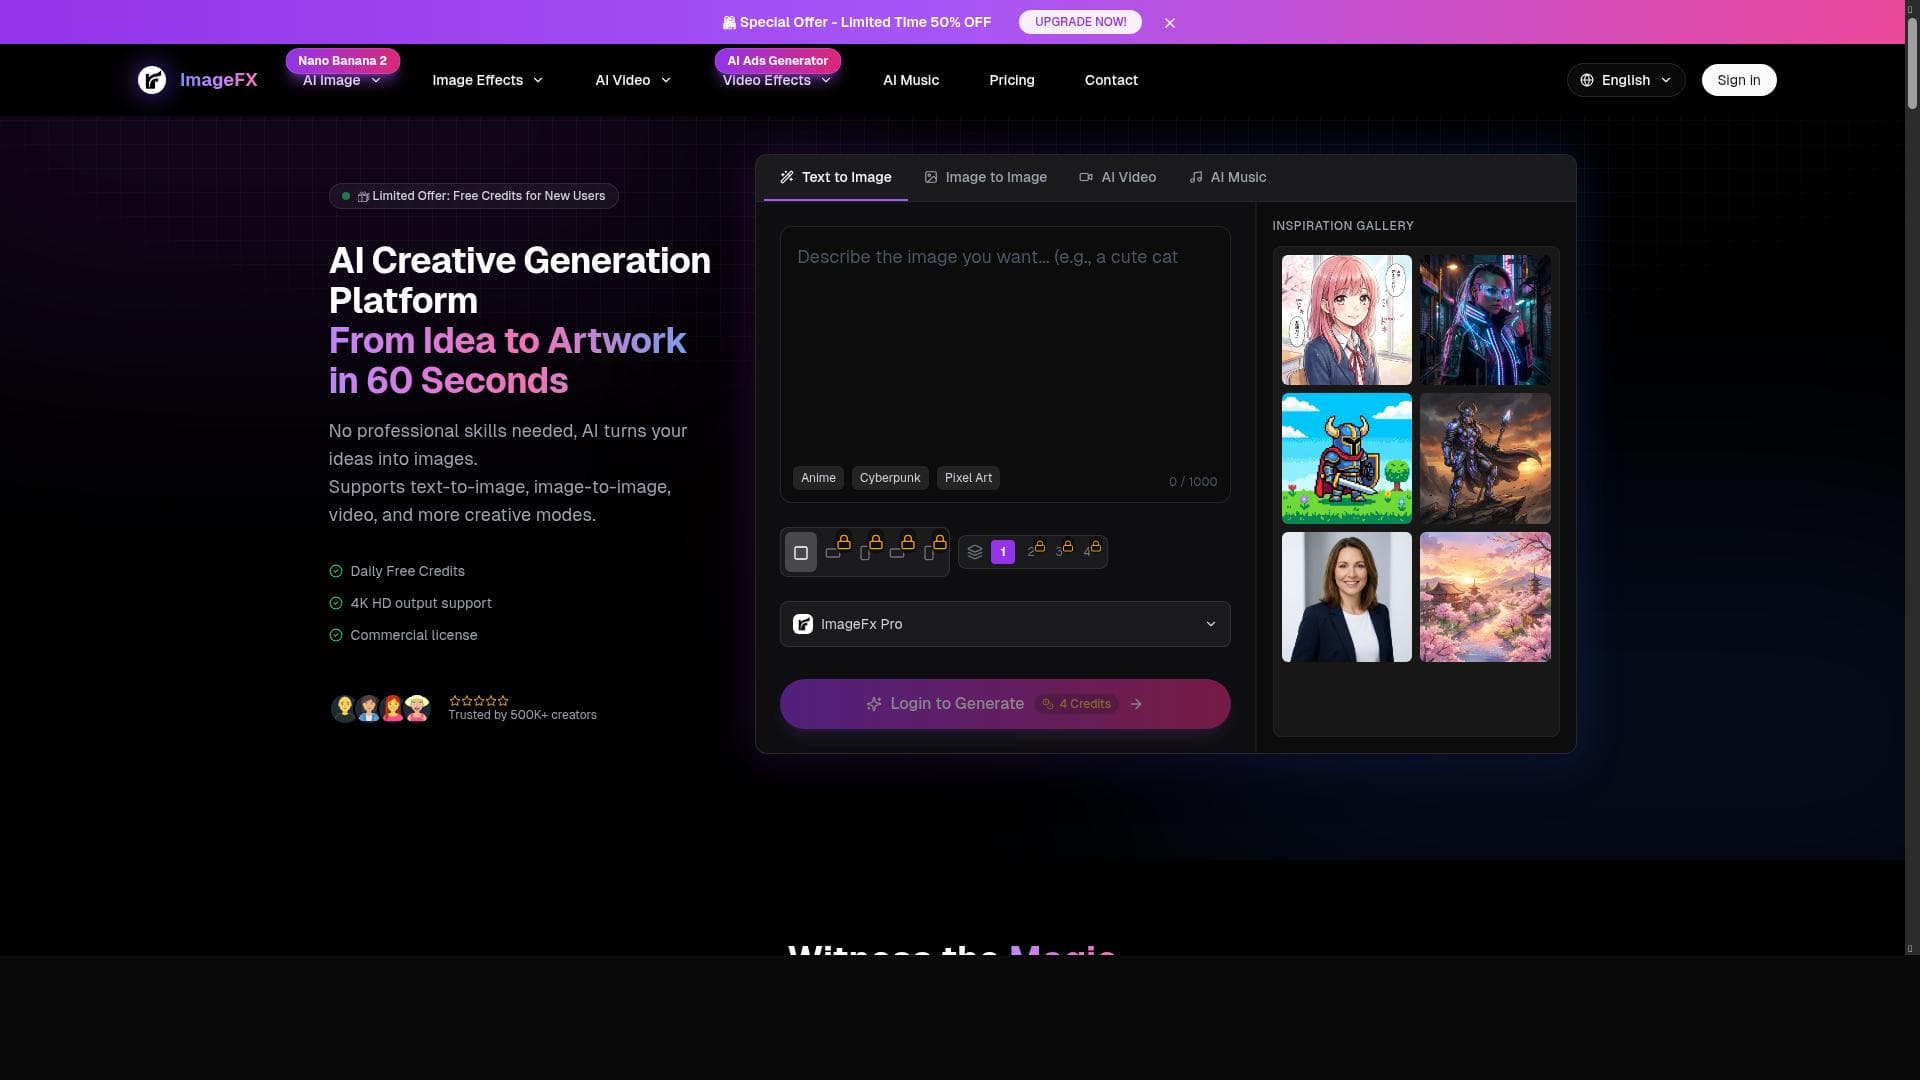Viewport: 1920px width, 1080px height.
Task: Click the image count layers icon
Action: coord(975,552)
